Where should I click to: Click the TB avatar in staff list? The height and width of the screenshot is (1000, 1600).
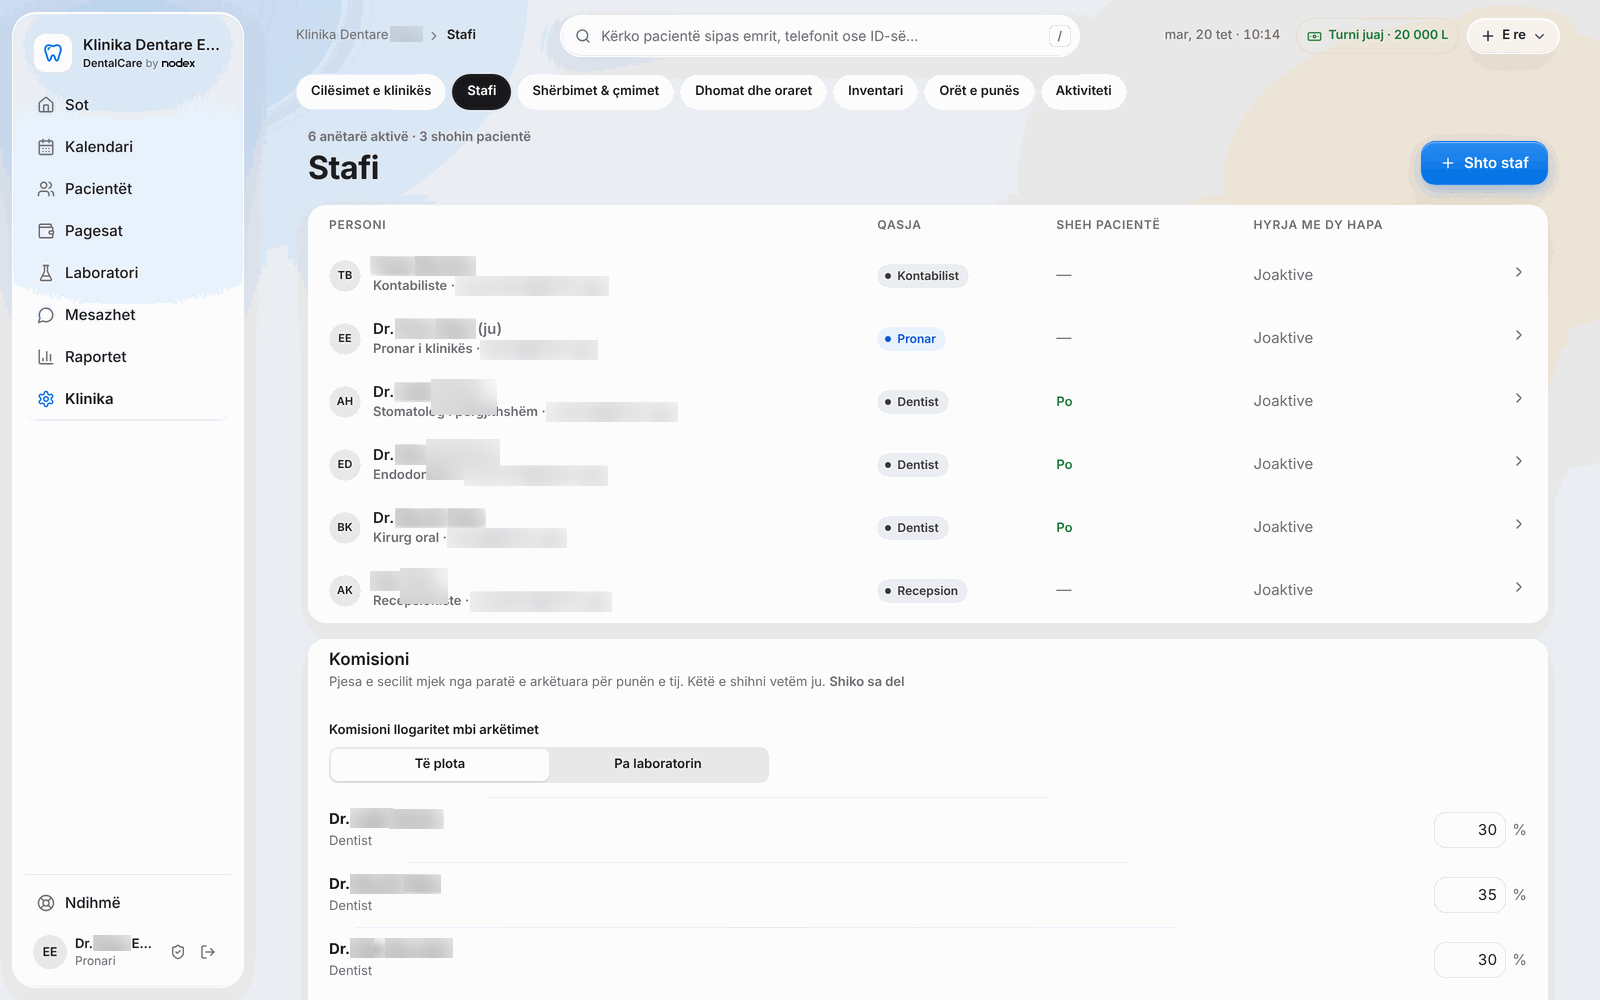click(x=345, y=275)
